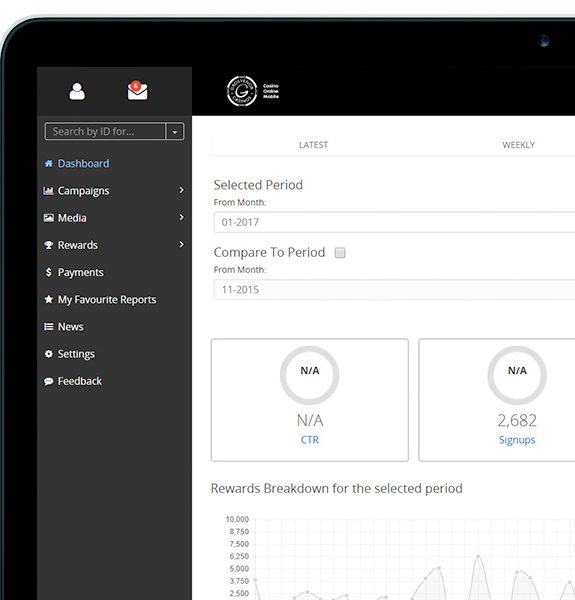
Task: Click the My Favourite Reports star icon
Action: tap(49, 299)
